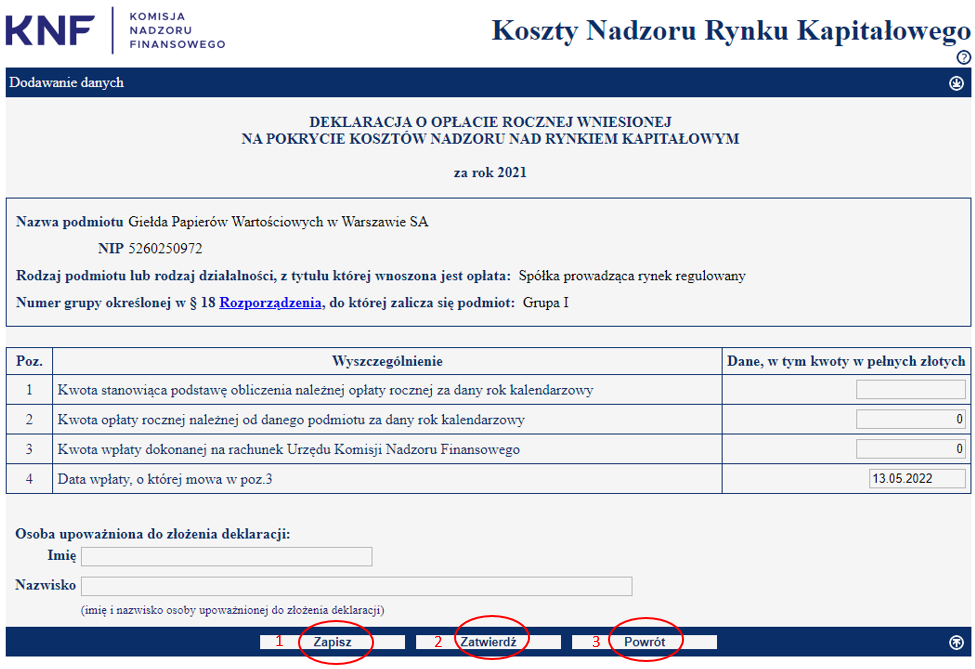This screenshot has height=669, width=975.
Task: Click into the Nazwisko text field
Action: coord(356,586)
